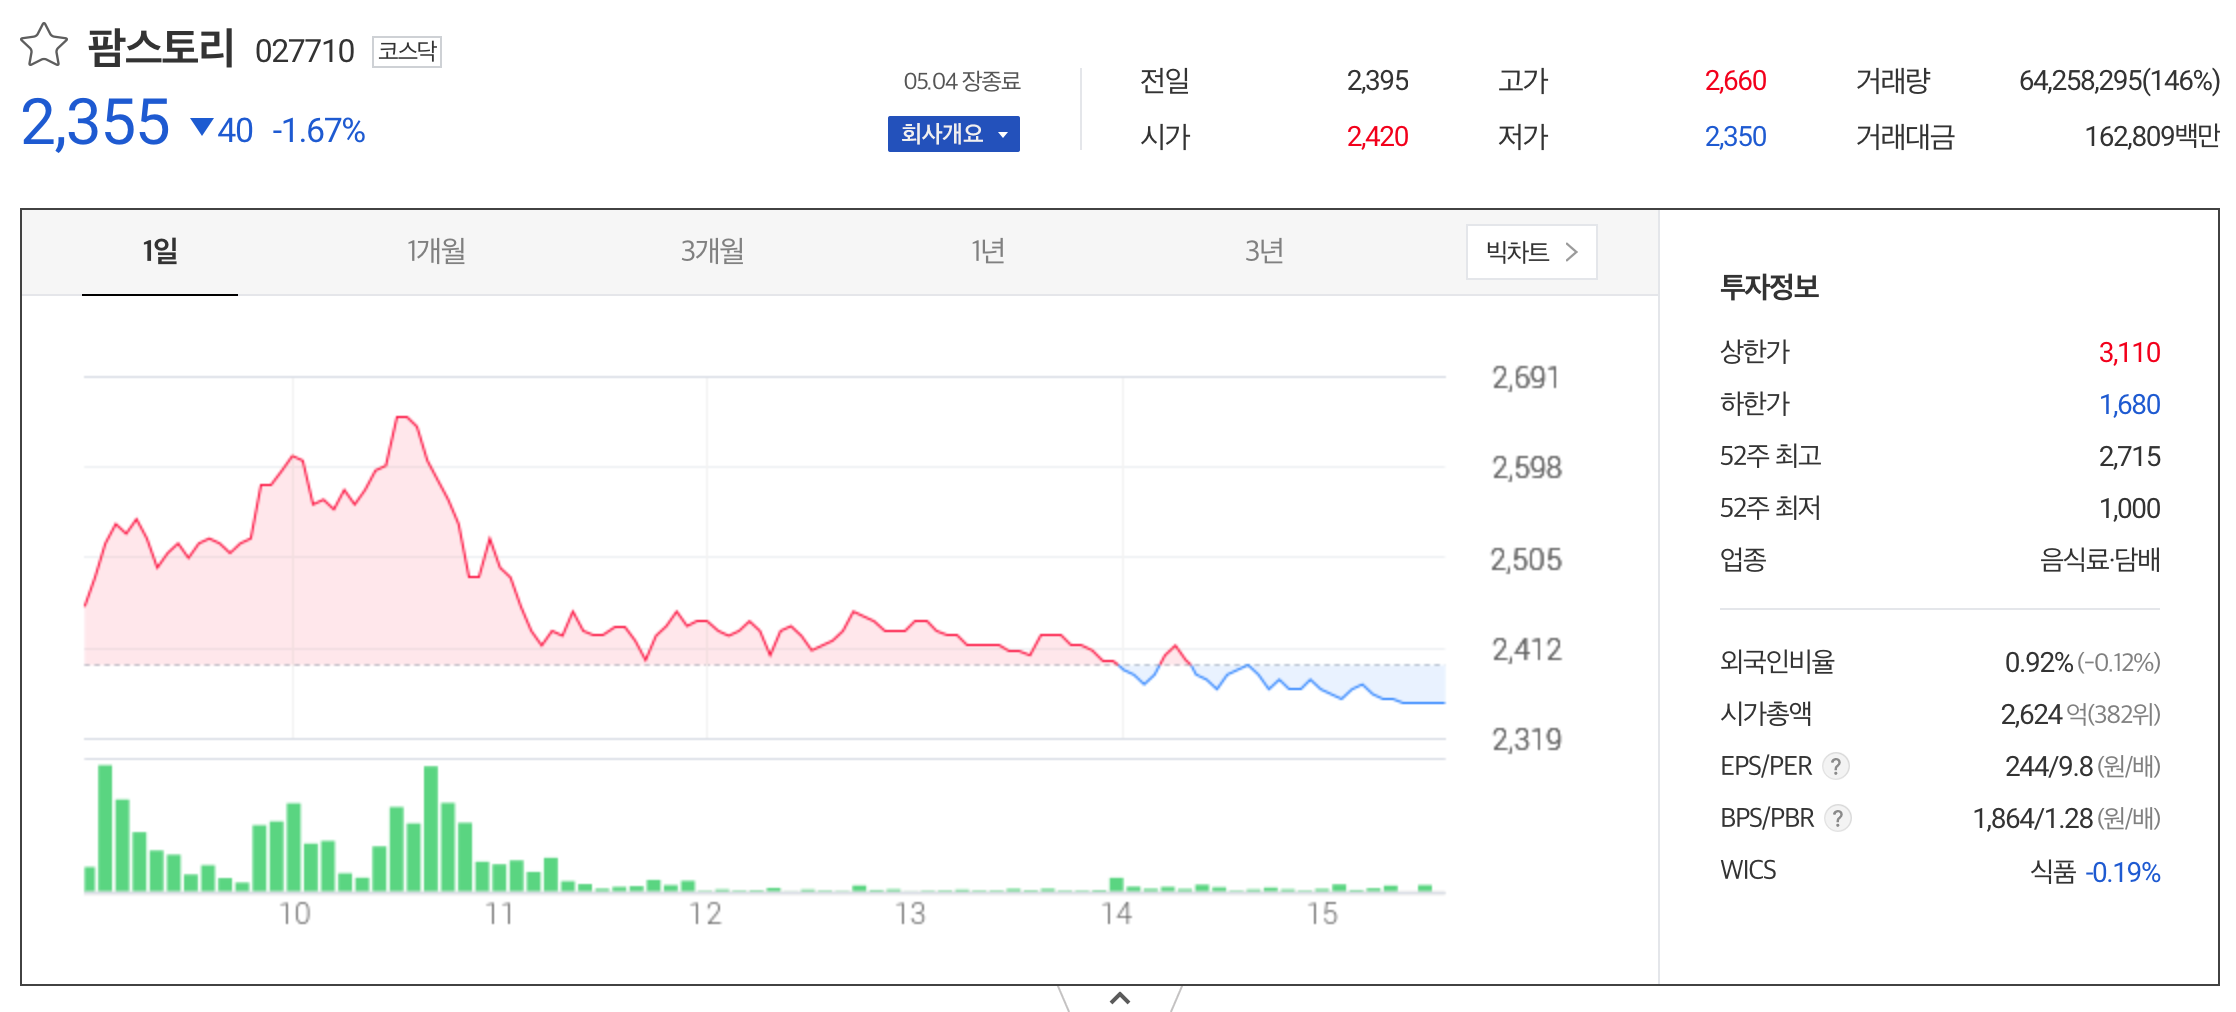Click the 05.04 장종료 status text
Screen dimensions: 2236x1012
[x=962, y=81]
